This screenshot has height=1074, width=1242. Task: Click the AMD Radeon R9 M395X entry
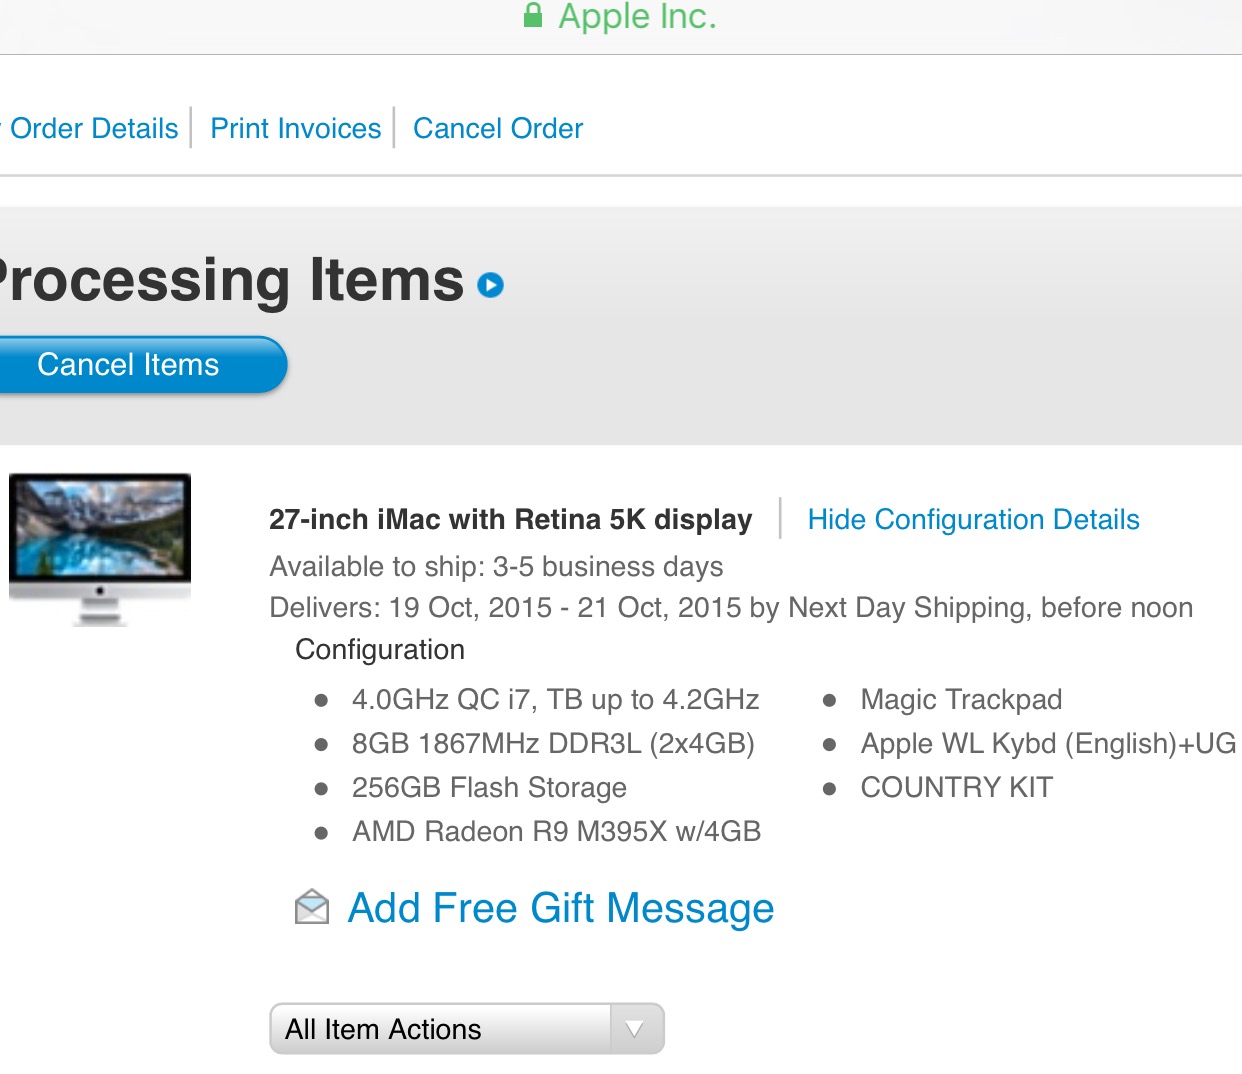click(556, 831)
